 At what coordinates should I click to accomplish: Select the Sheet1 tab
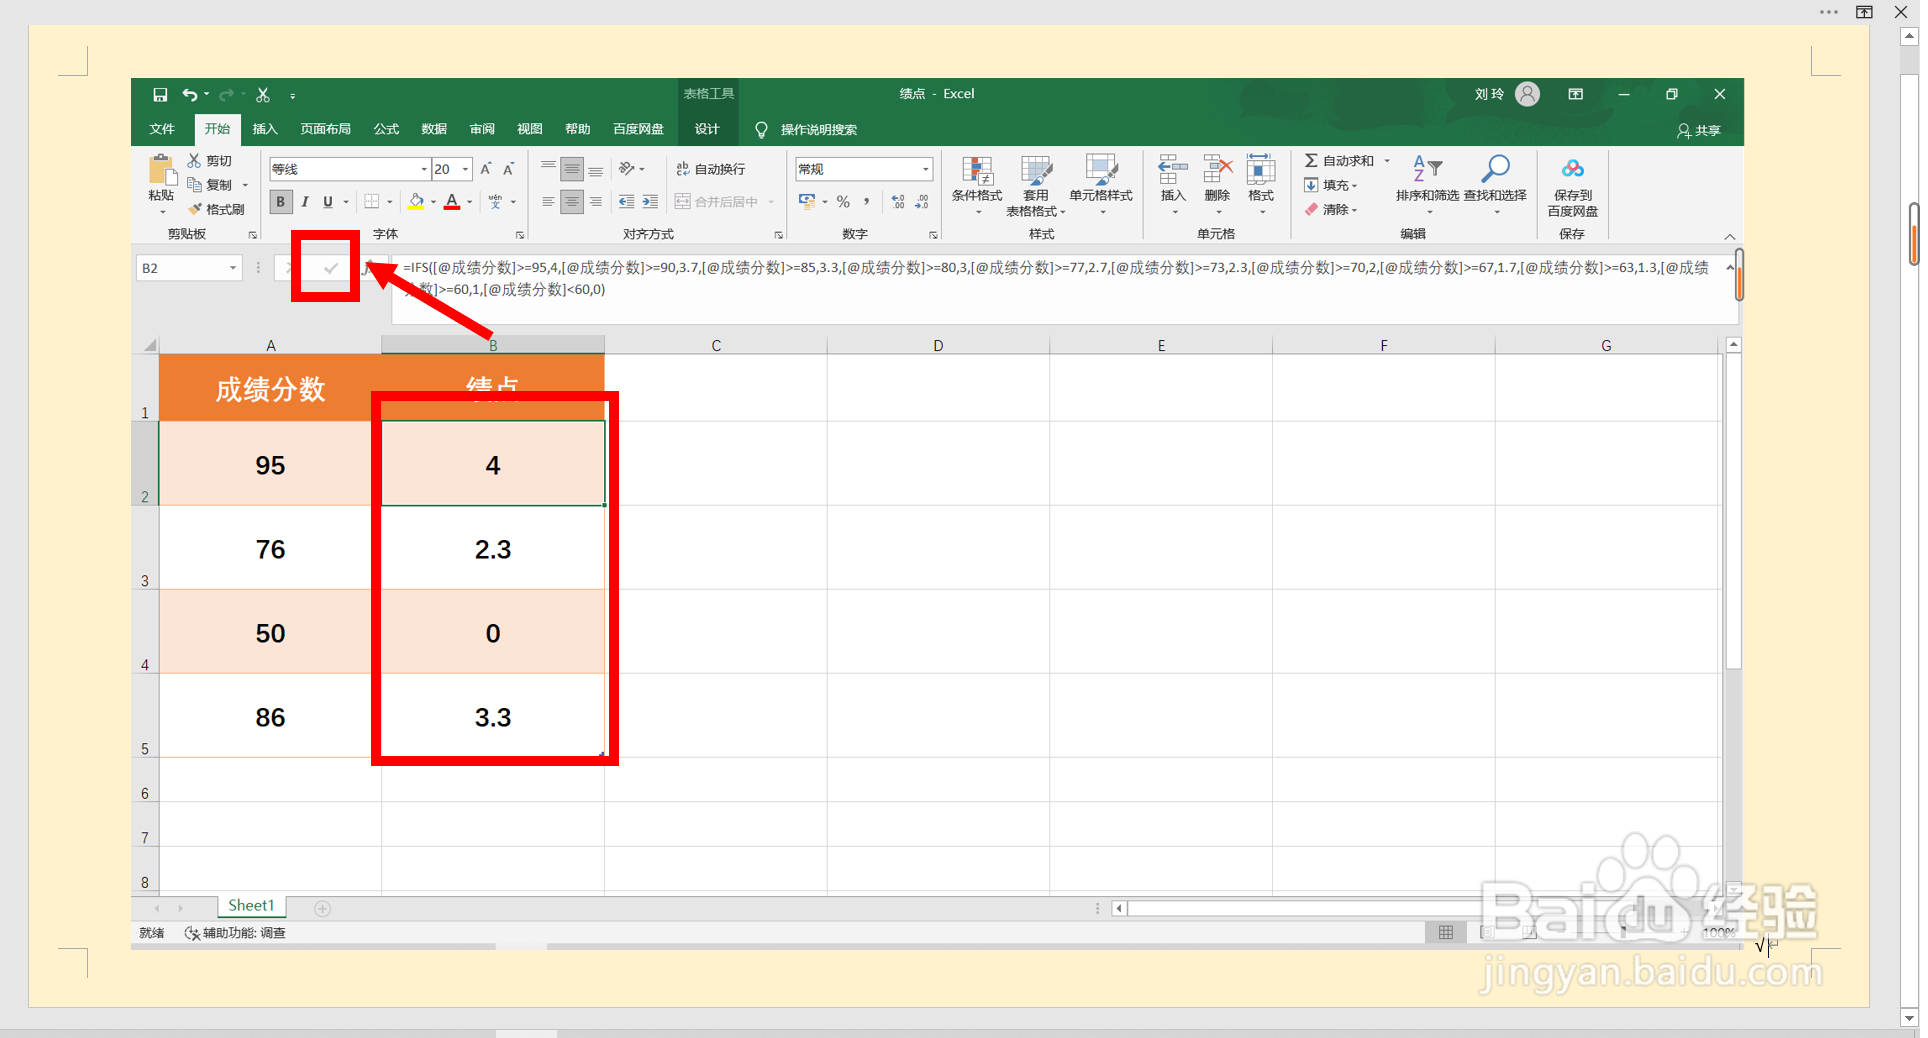[x=251, y=905]
